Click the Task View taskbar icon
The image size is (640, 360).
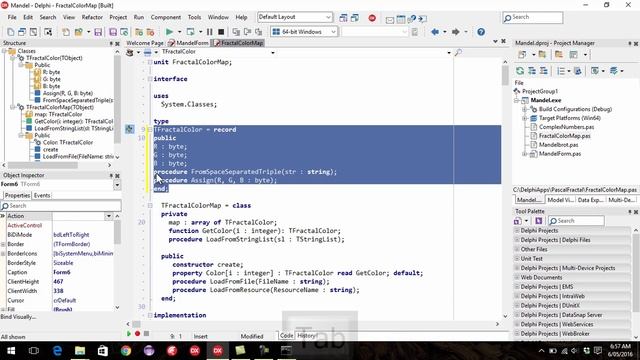tap(34, 350)
